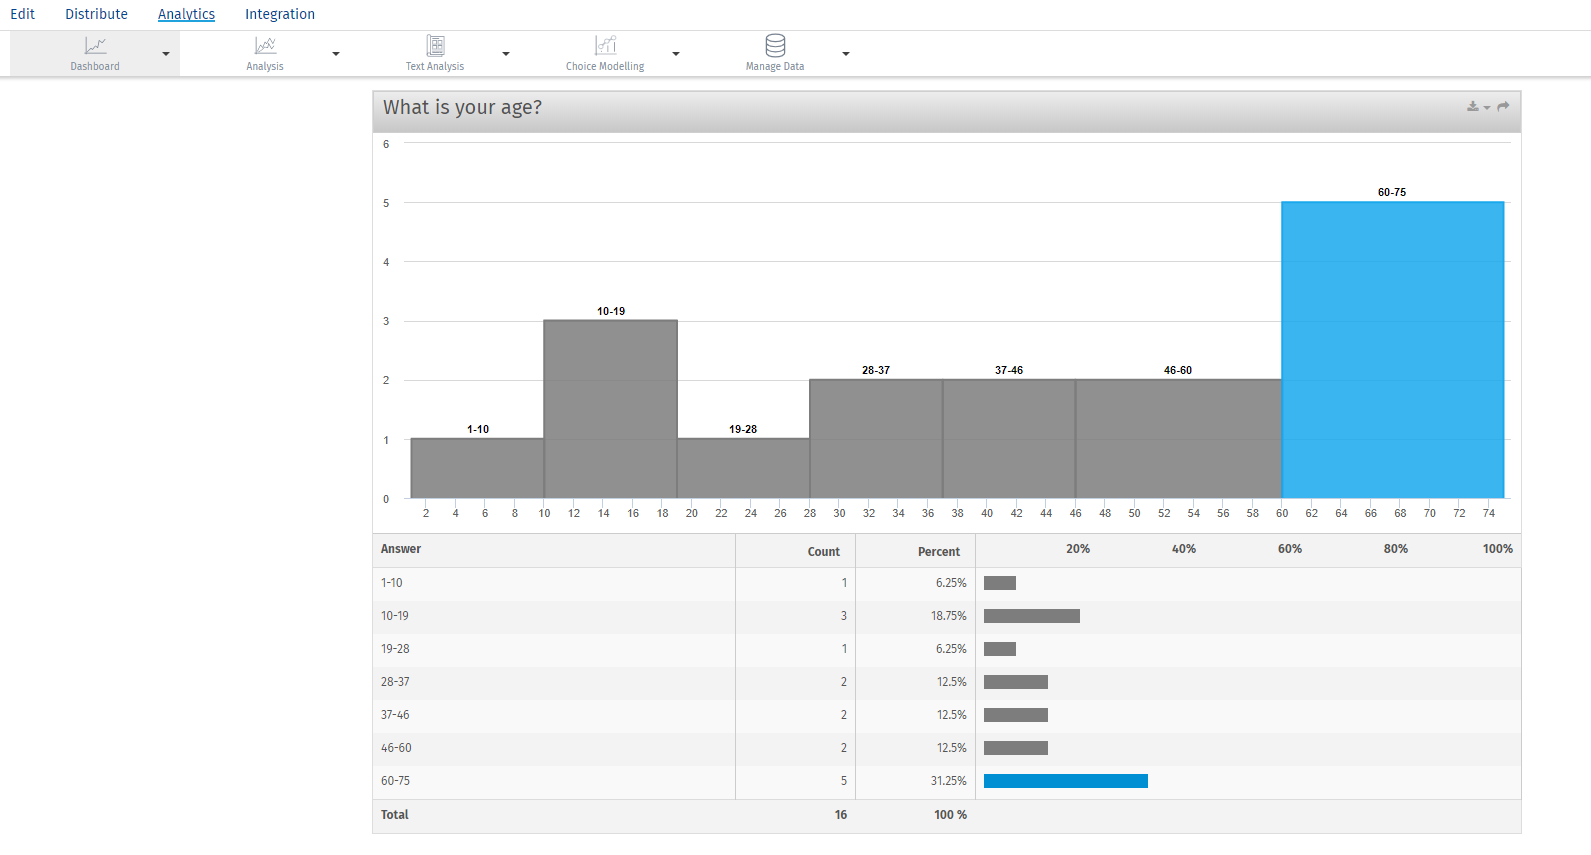Click the 60-75 blue percentage bar
This screenshot has width=1591, height=855.
pyautogui.click(x=1066, y=781)
